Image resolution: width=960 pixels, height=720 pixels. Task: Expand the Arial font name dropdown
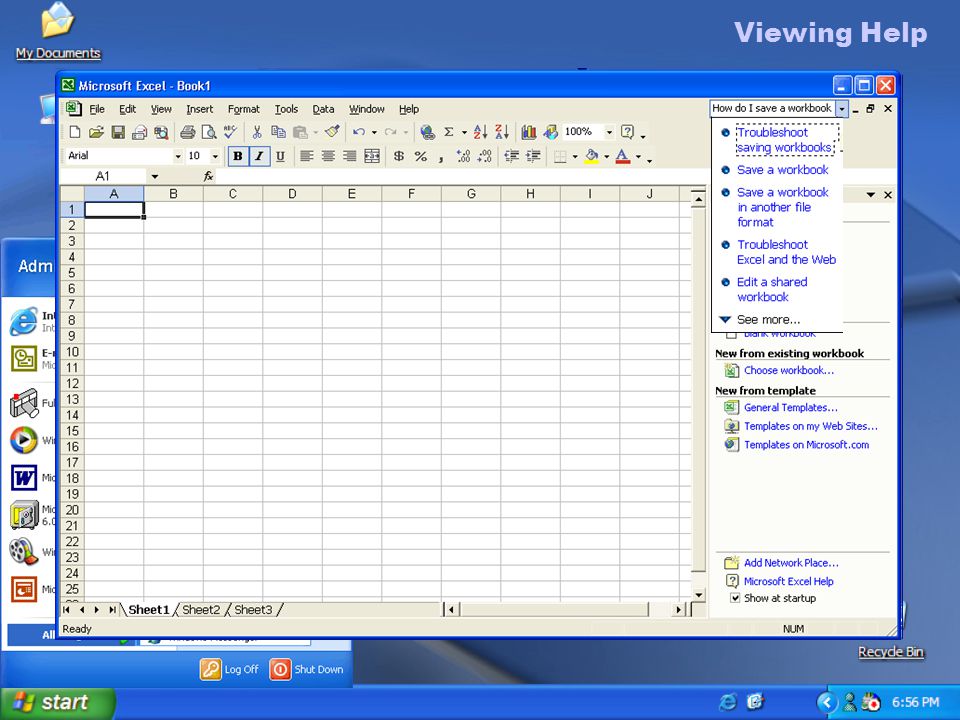pos(178,156)
